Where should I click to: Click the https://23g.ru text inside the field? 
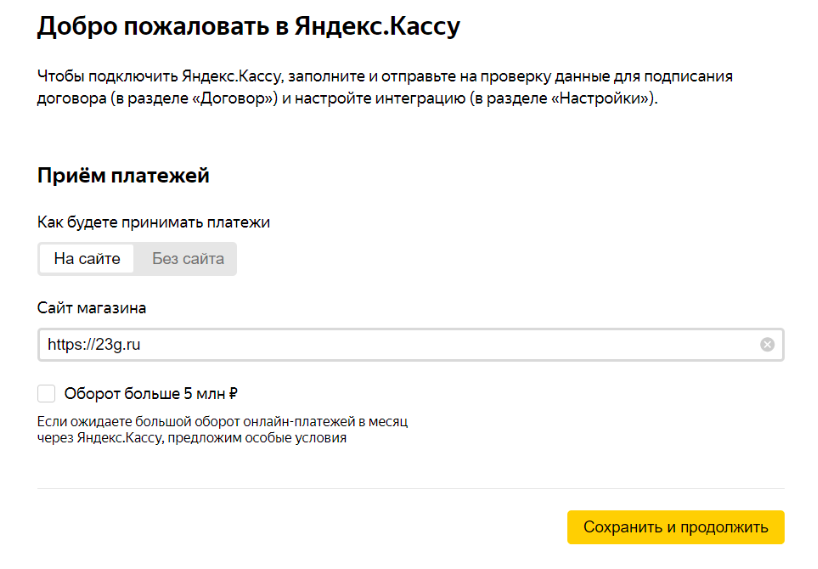[x=94, y=345]
